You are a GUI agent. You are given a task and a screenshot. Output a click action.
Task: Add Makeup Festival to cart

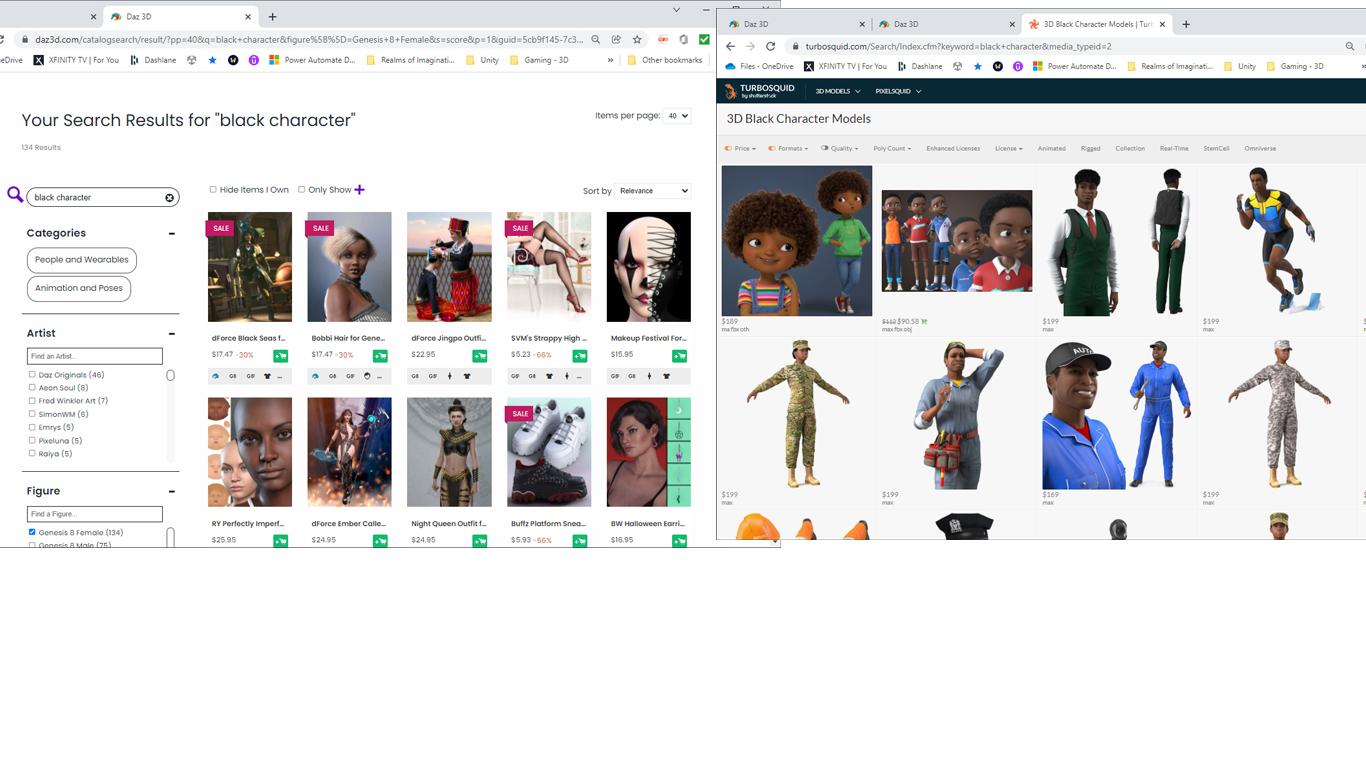click(x=680, y=356)
